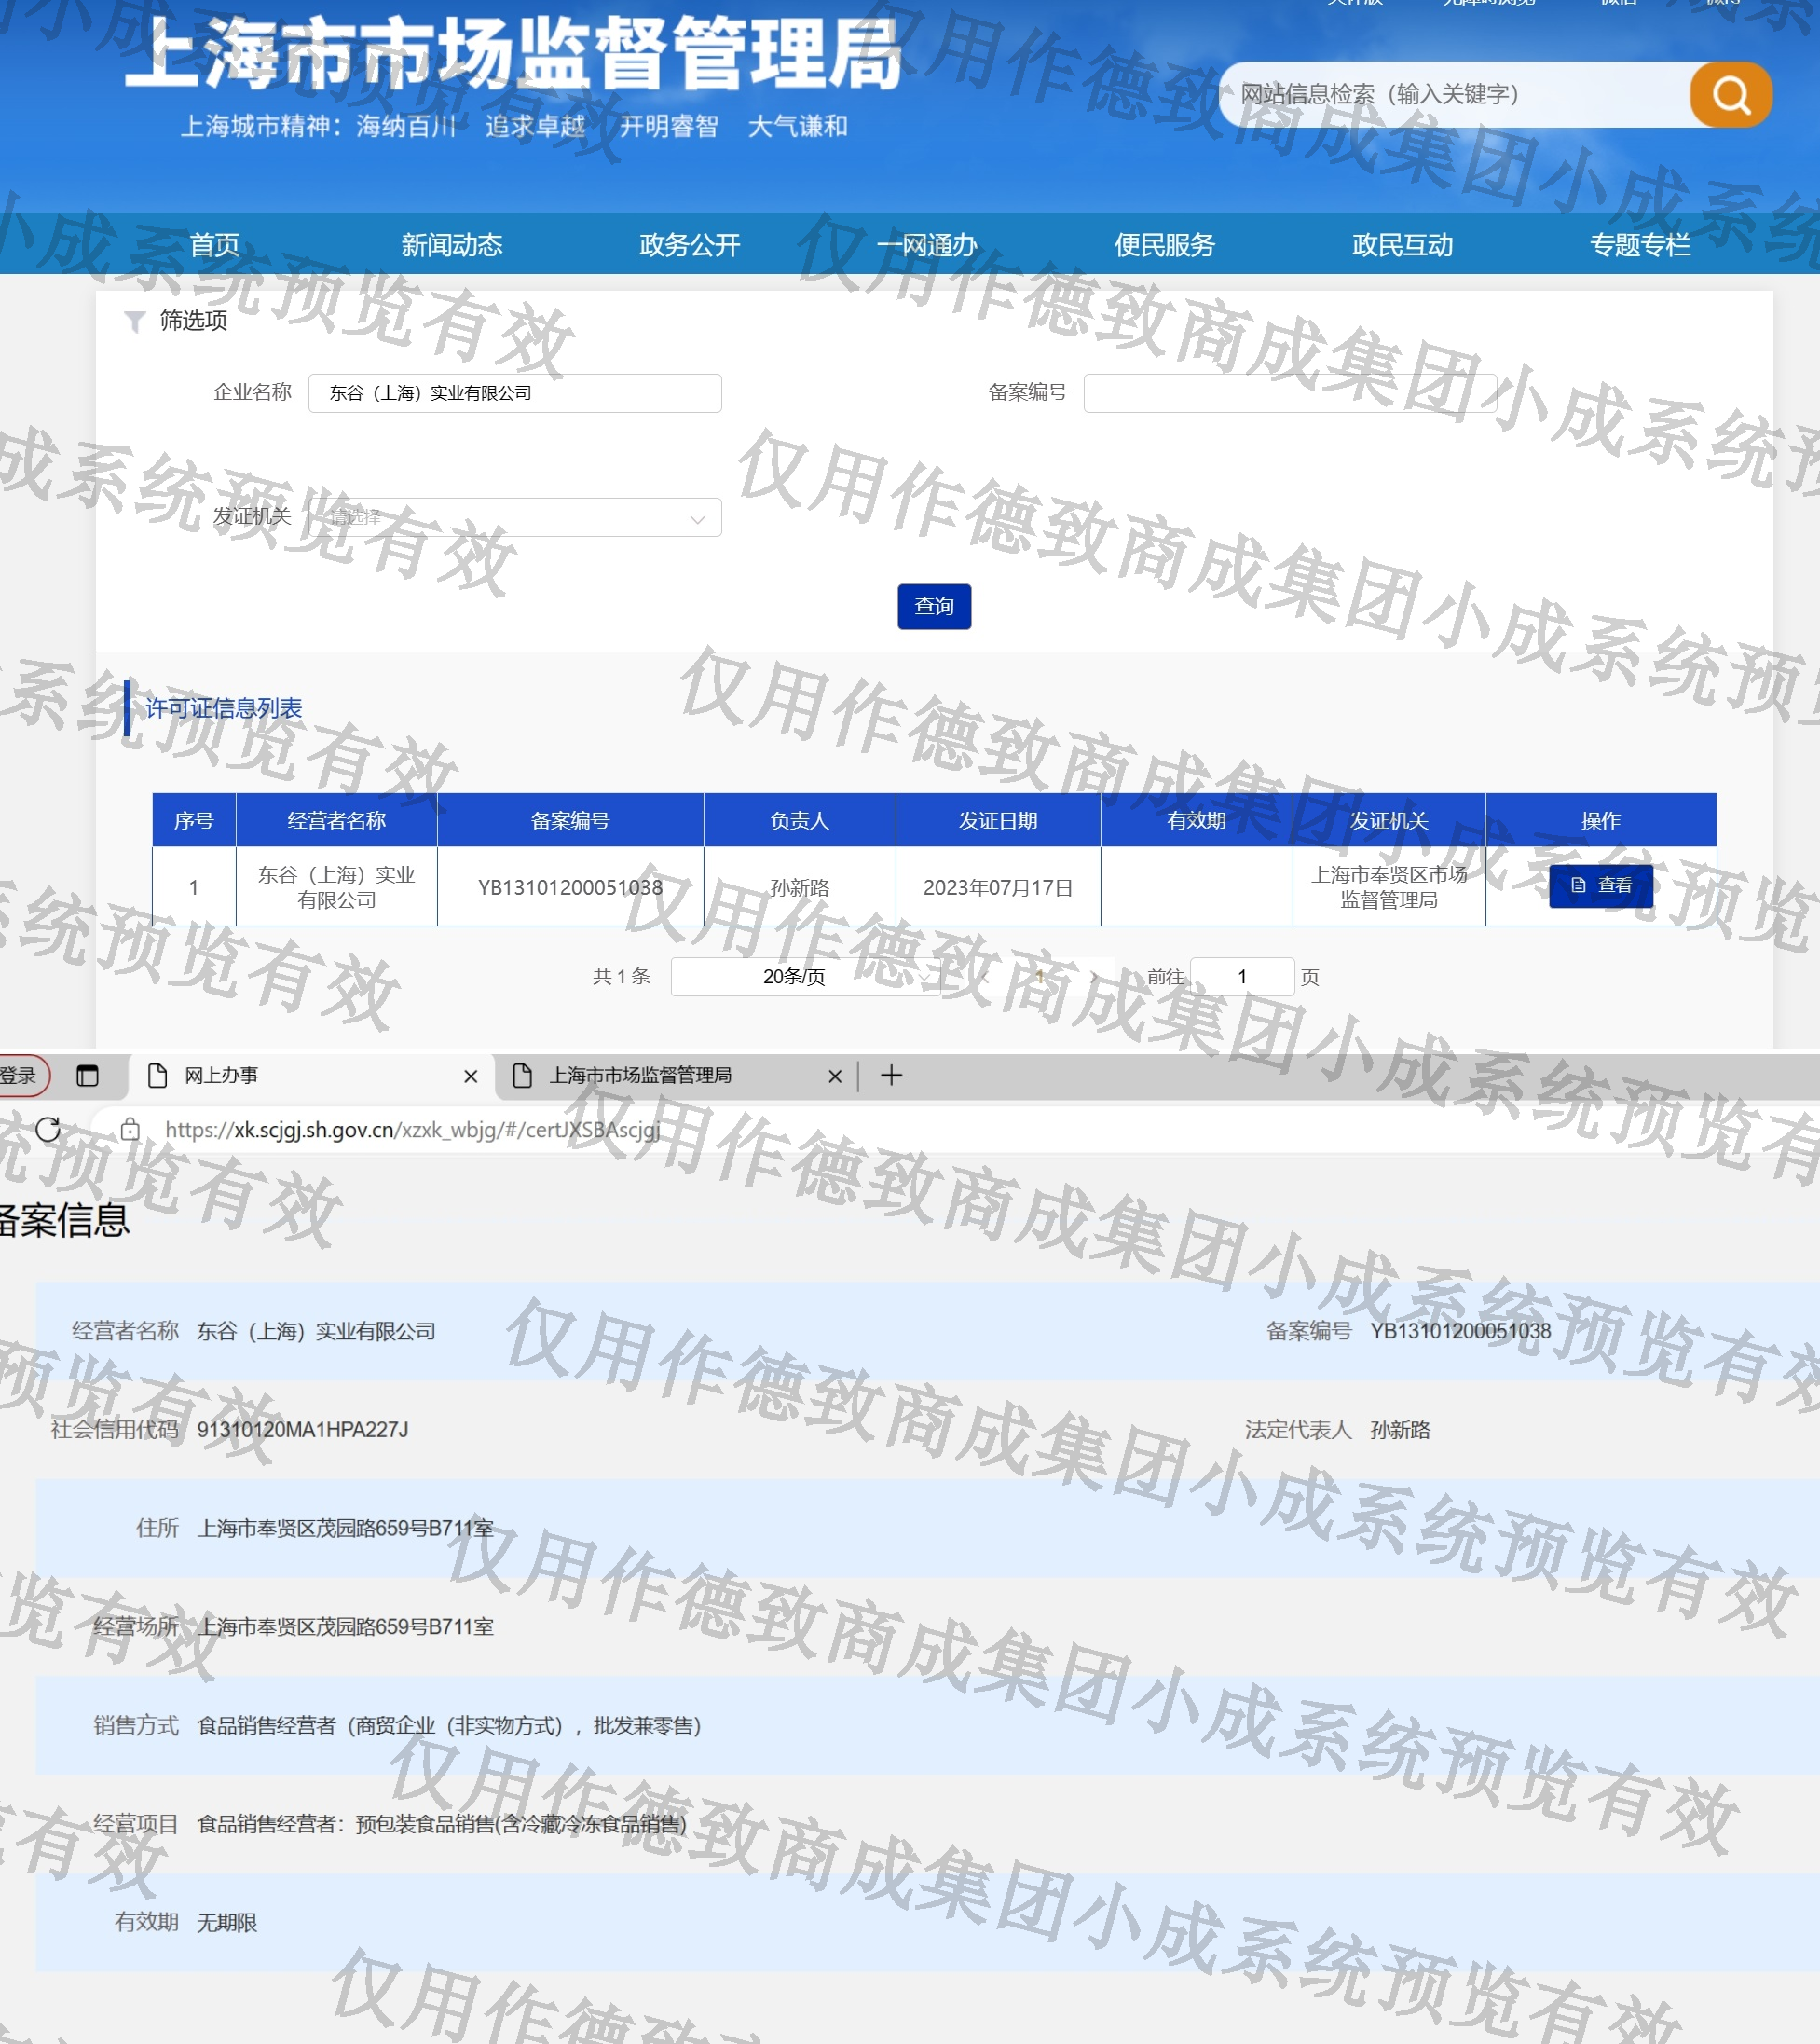Click the browser address bar URL

412,1130
